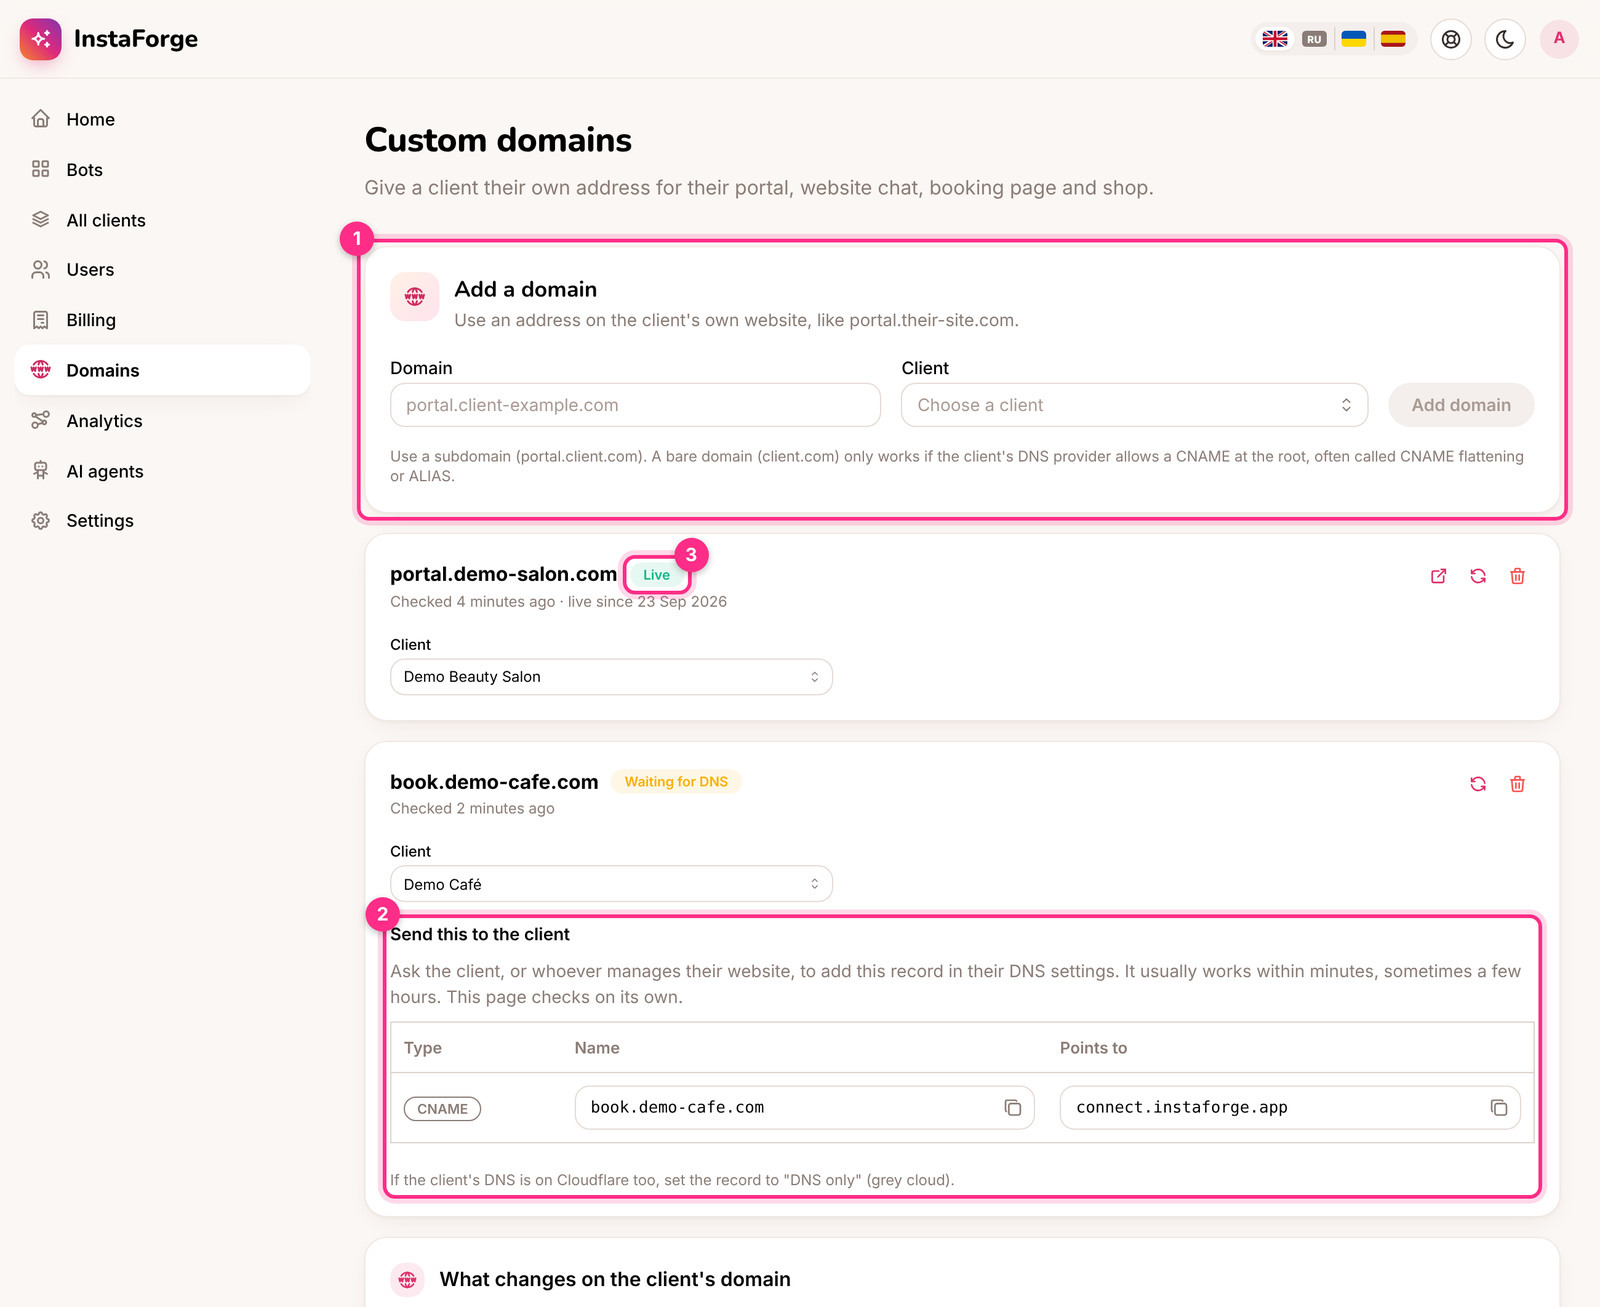Click "What changes on the client's domain" heading

click(x=615, y=1279)
